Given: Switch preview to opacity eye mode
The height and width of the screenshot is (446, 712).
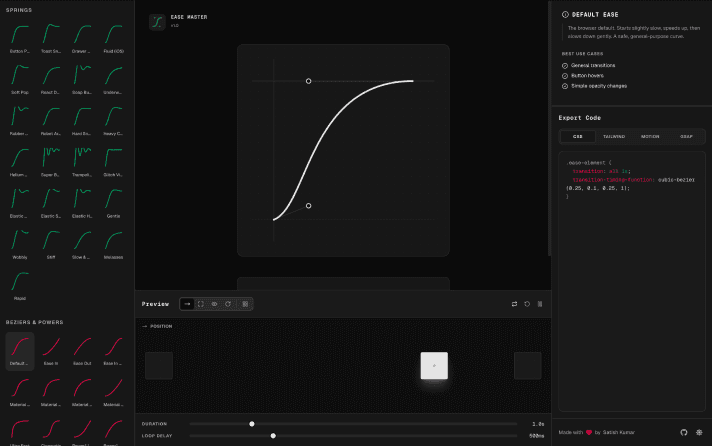Looking at the screenshot, I should point(214,304).
